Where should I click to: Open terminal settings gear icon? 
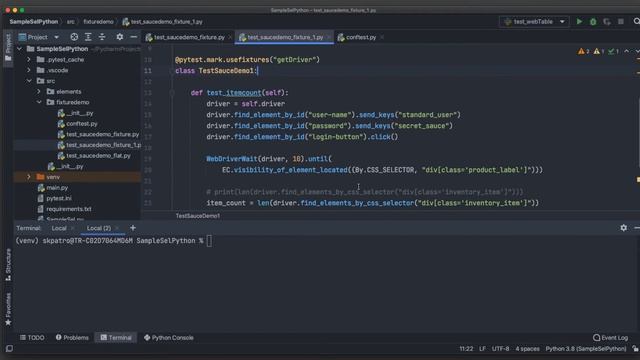point(624,228)
